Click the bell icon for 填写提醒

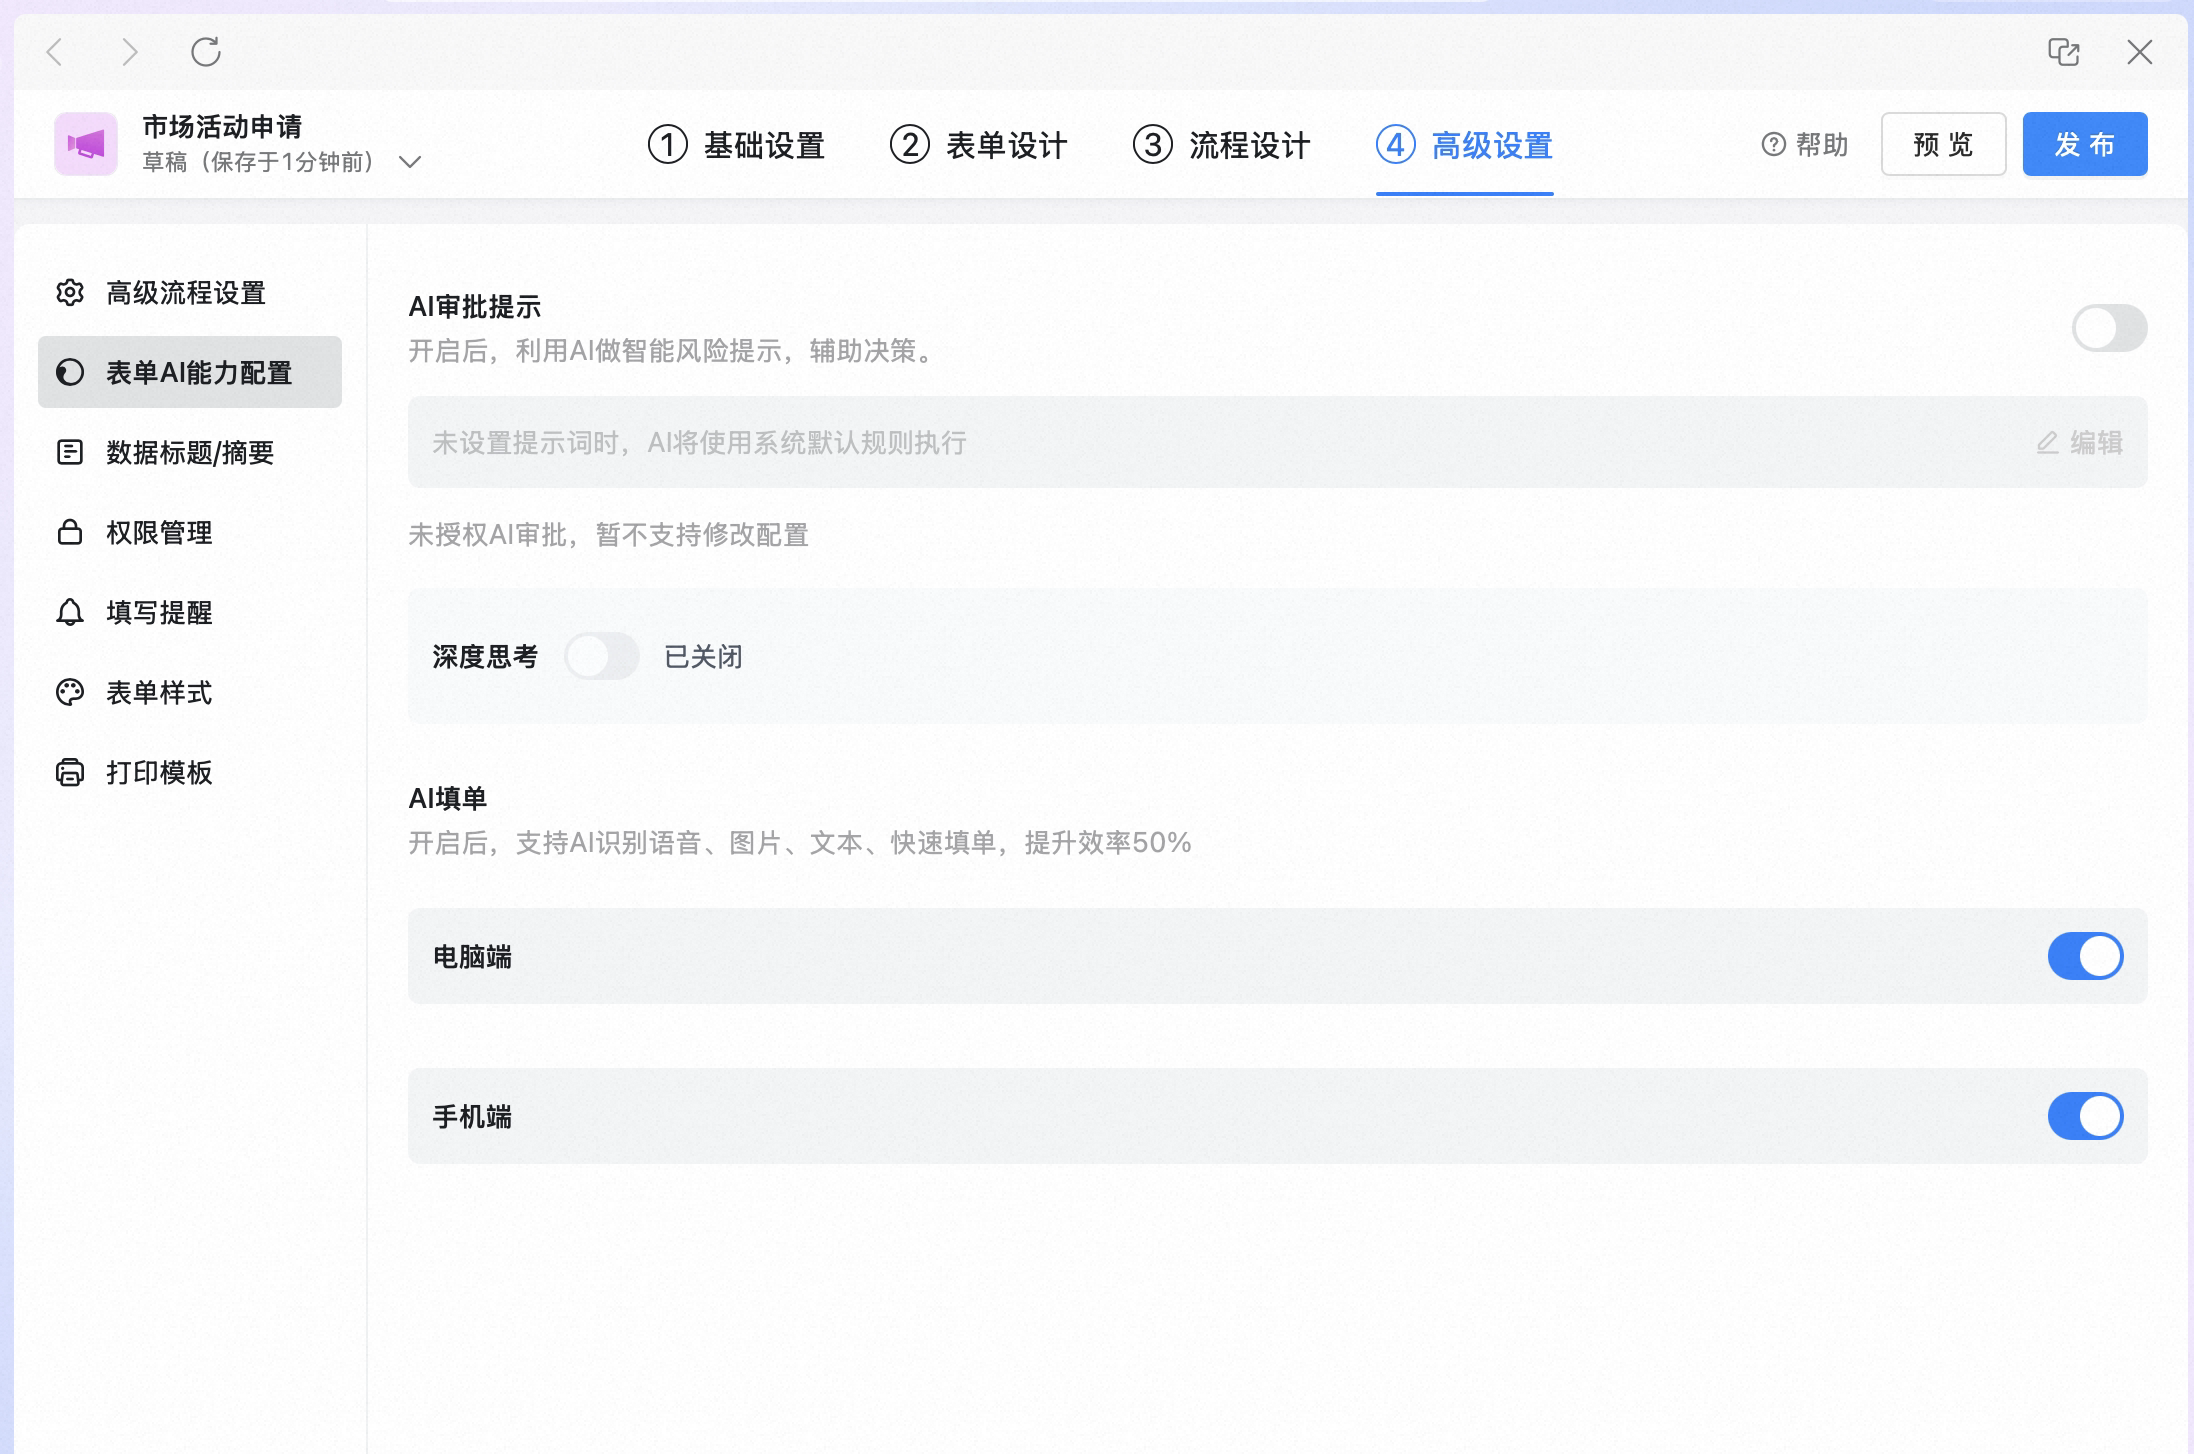pos(70,612)
